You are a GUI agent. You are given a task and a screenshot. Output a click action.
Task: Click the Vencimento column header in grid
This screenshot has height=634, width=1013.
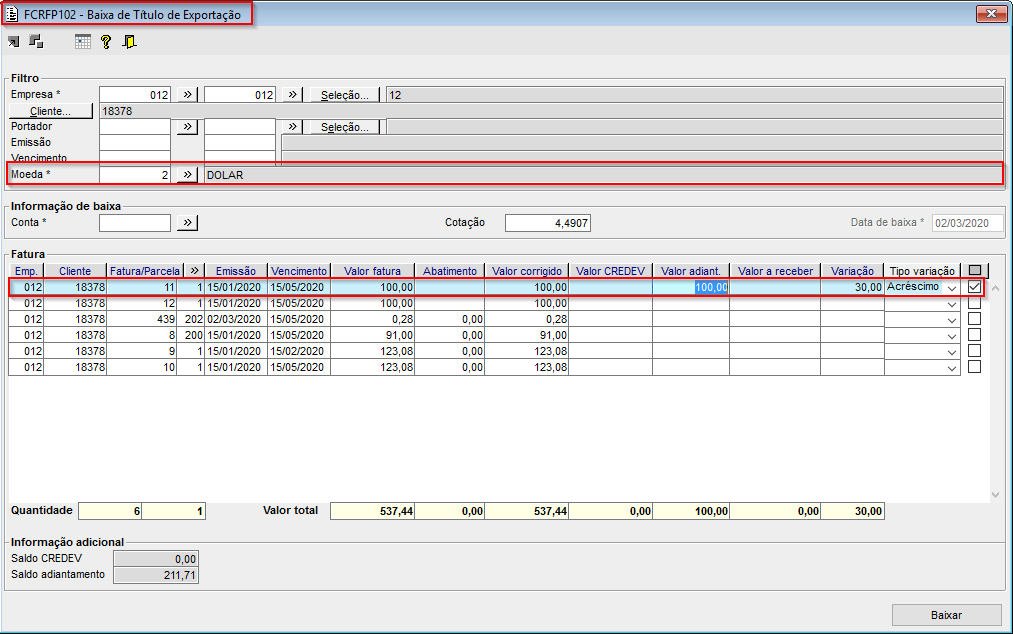point(299,271)
